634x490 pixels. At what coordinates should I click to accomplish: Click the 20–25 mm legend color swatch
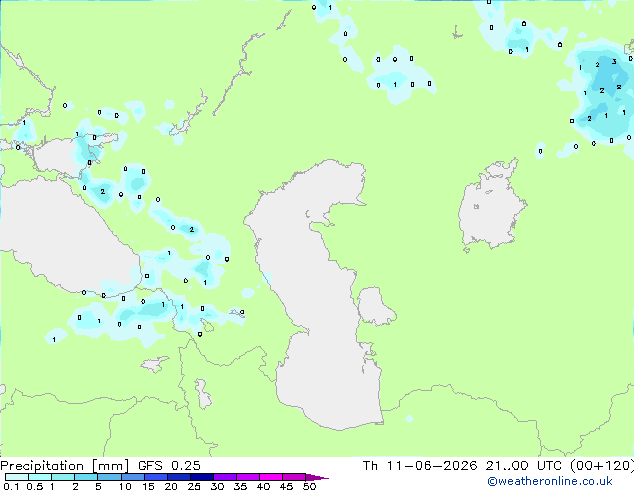pos(179,477)
